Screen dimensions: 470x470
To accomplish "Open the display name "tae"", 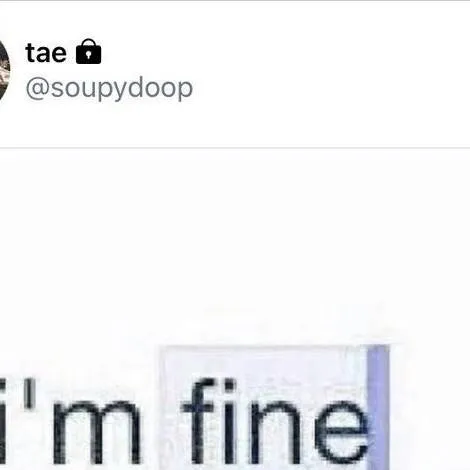I will [x=46, y=53].
